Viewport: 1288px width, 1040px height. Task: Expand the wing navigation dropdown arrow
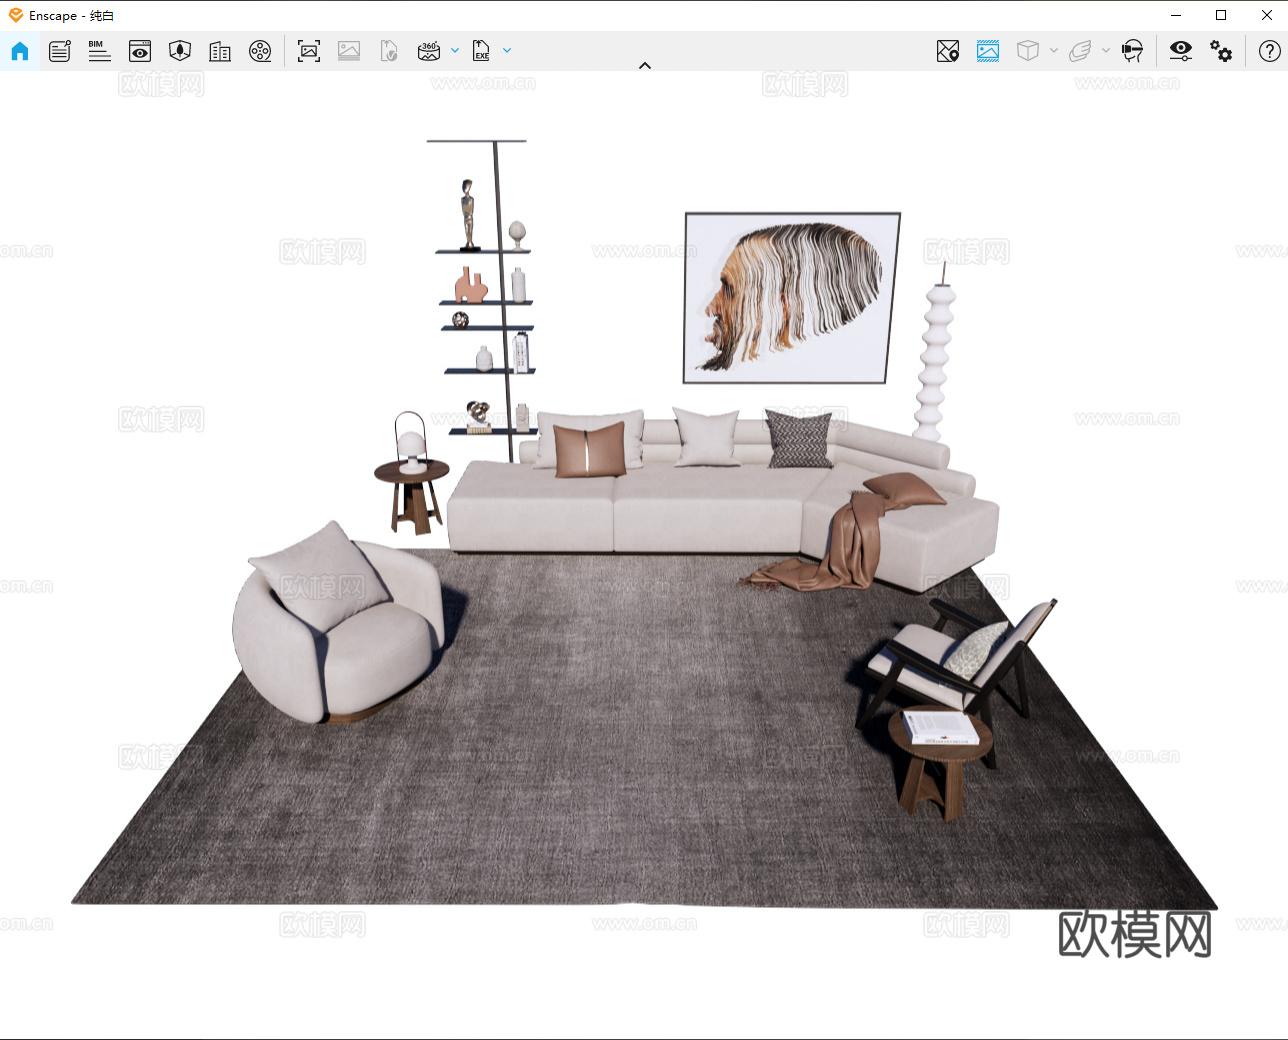(1106, 50)
